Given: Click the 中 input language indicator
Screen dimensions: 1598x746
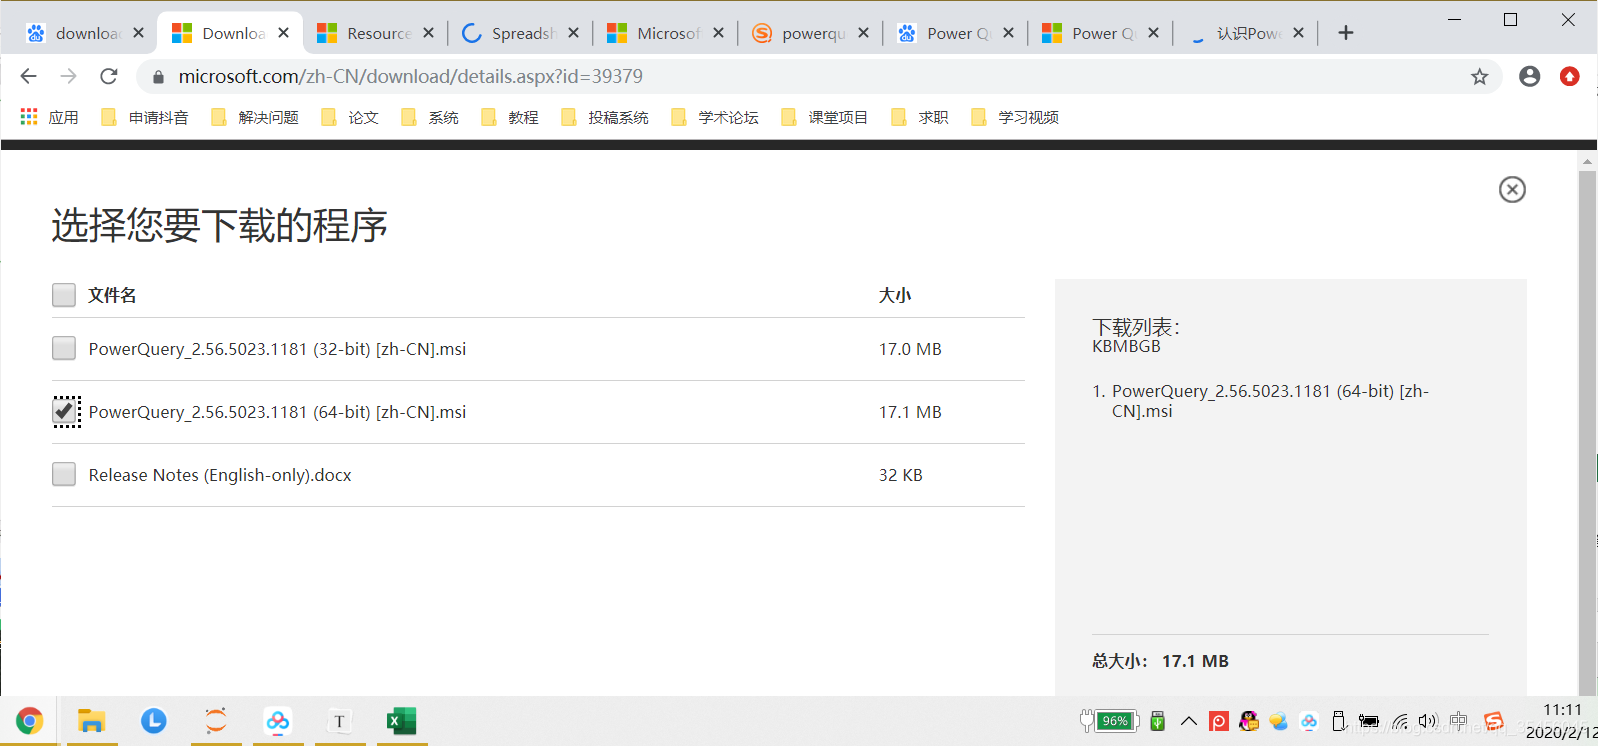Looking at the screenshot, I should pos(1459,721).
